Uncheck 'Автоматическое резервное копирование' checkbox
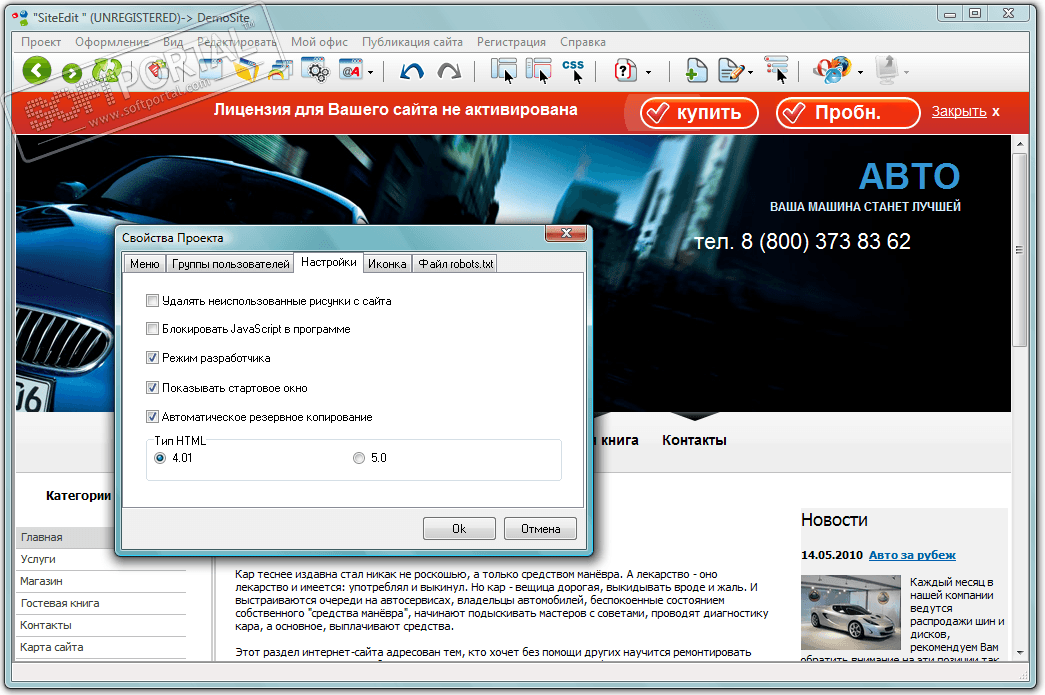The width and height of the screenshot is (1045, 695). (x=152, y=416)
